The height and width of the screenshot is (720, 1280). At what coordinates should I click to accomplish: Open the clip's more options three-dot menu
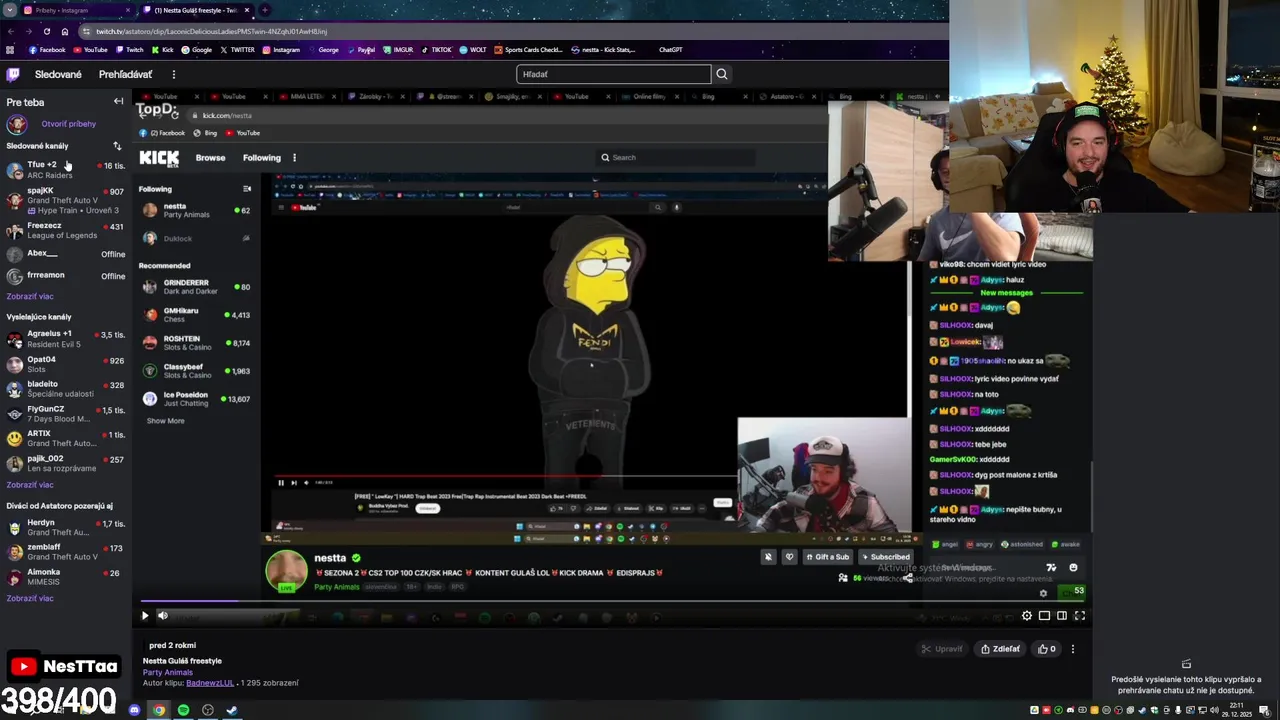(x=1072, y=649)
